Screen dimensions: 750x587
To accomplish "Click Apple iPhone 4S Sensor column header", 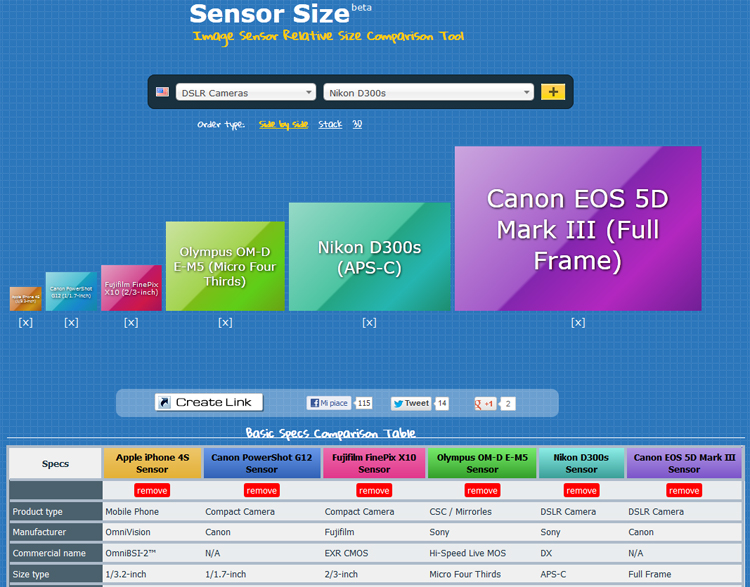I will coord(152,463).
